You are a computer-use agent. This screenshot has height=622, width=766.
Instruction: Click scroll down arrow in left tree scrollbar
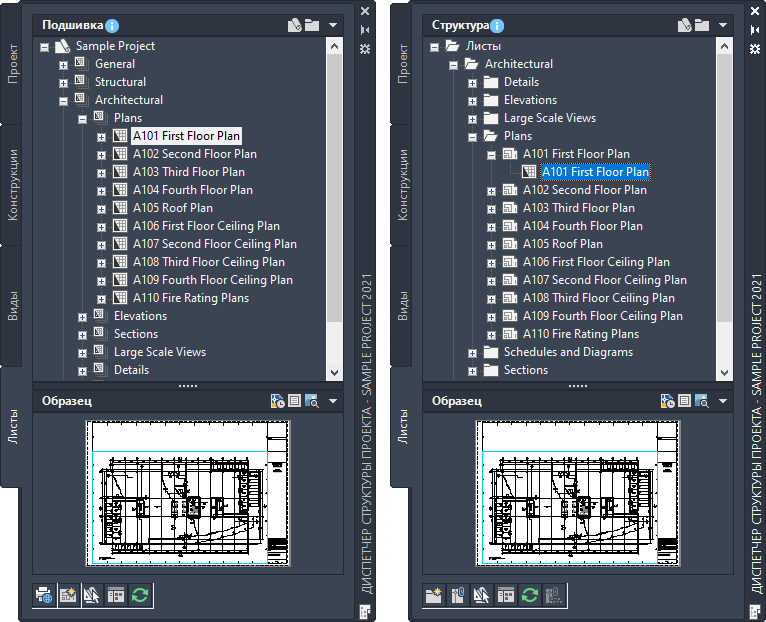click(334, 372)
